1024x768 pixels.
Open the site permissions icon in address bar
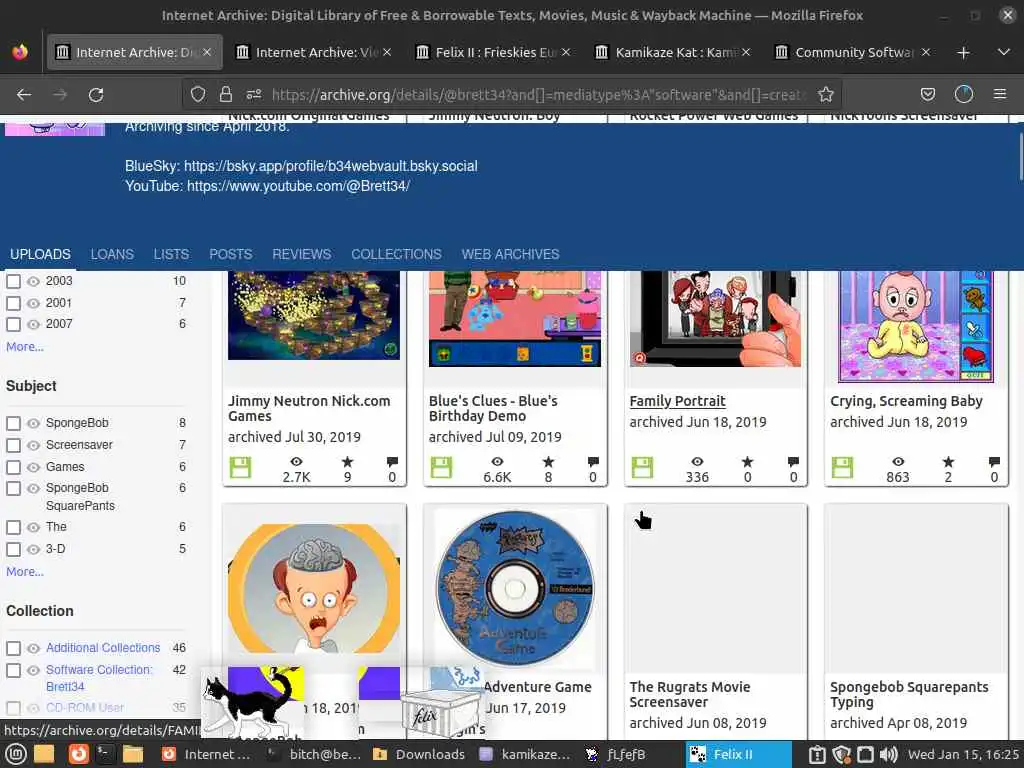(253, 95)
